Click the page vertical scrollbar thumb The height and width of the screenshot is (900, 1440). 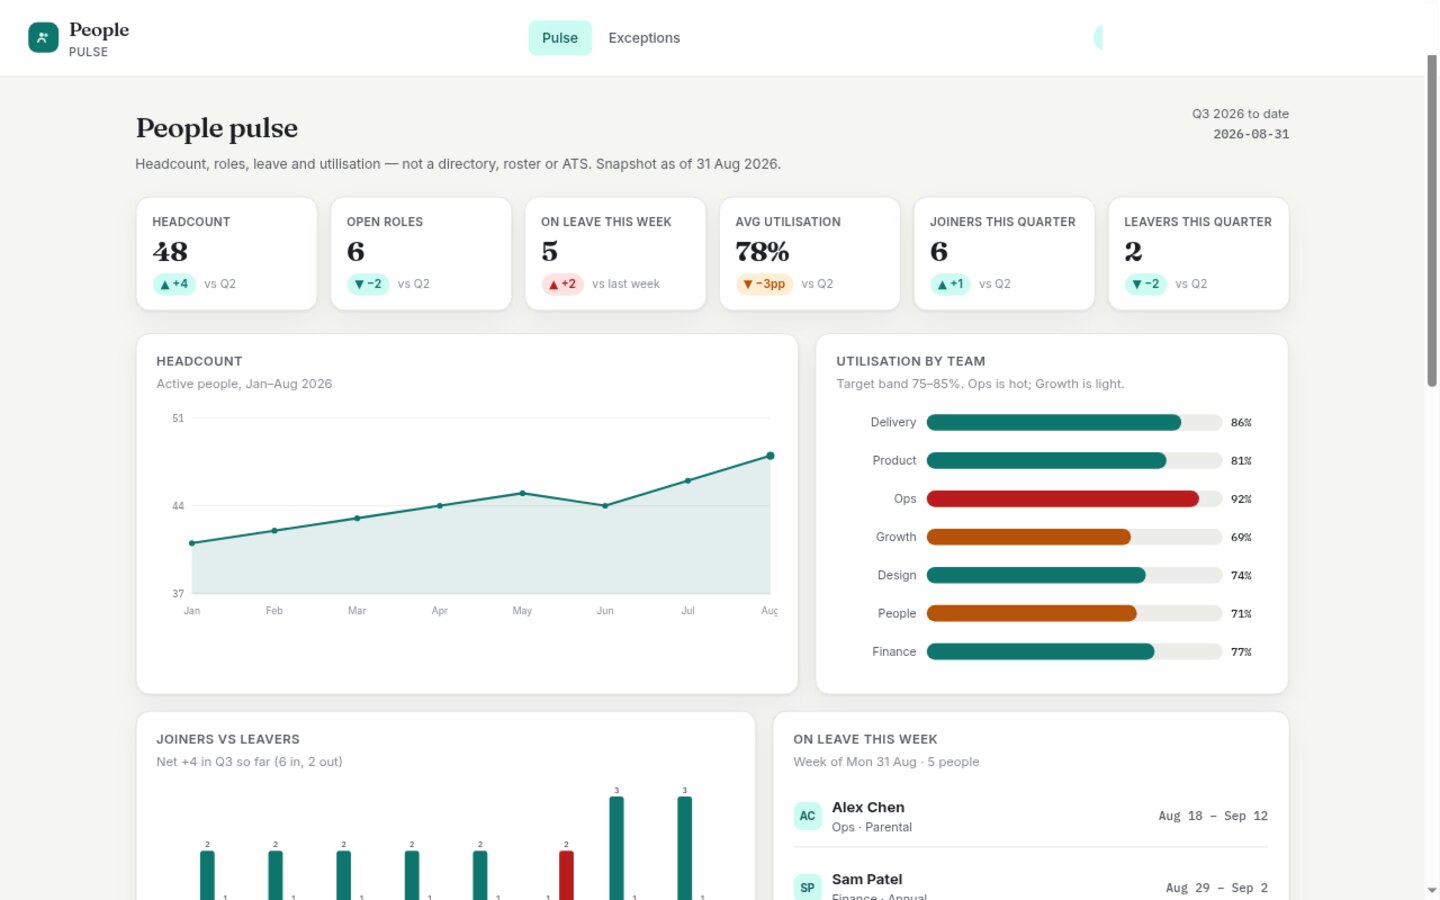(1432, 220)
